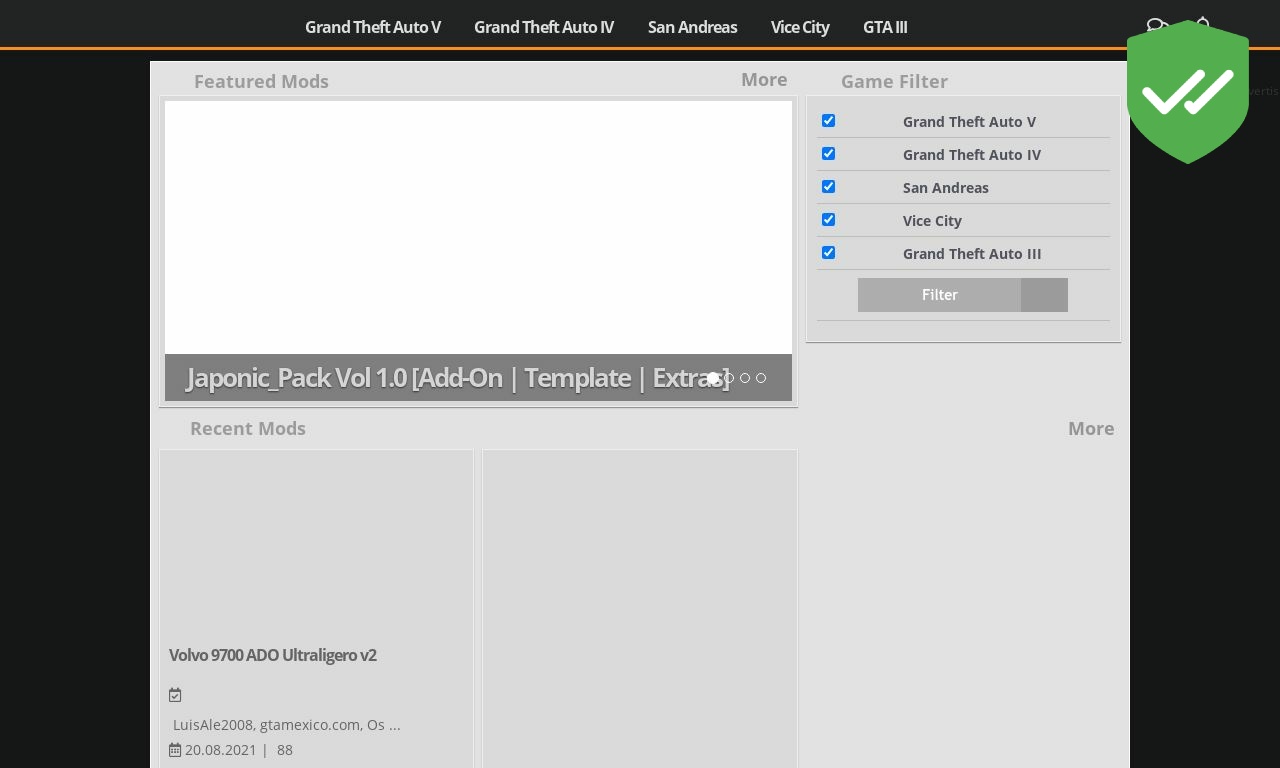Open the Japonic_Pack Vol 1.0 featured title
1280x768 pixels.
click(x=457, y=378)
